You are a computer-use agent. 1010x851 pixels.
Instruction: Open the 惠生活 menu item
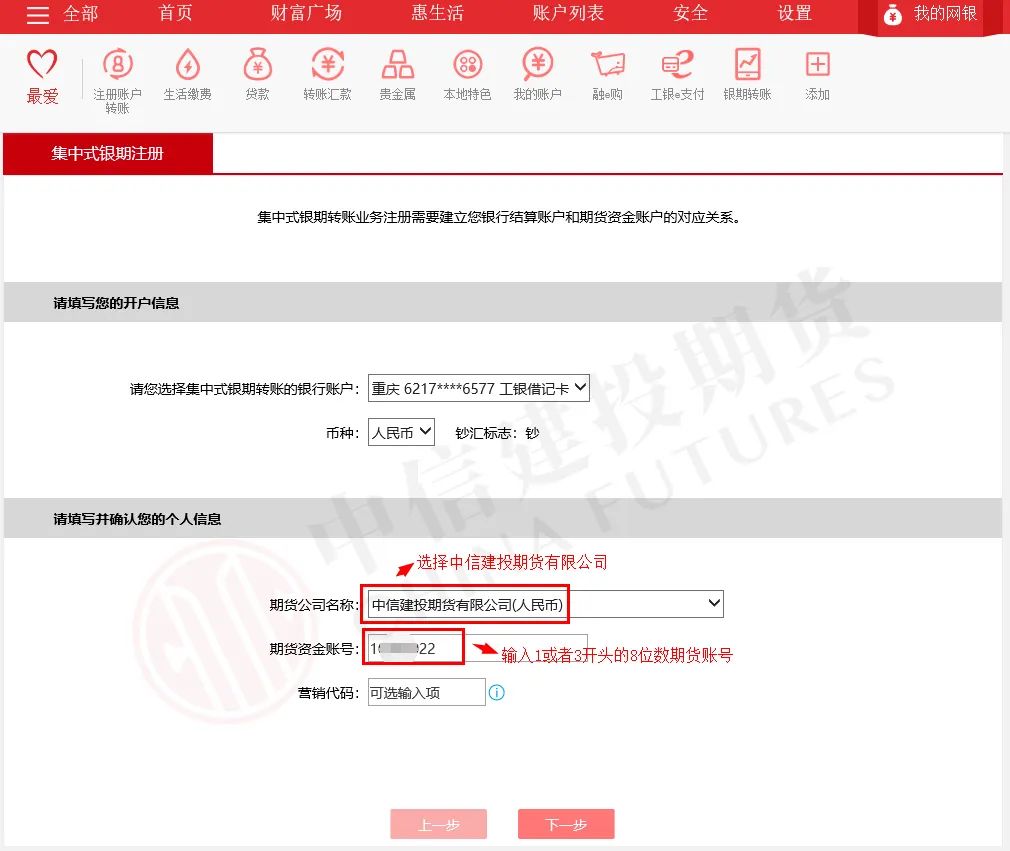coord(437,13)
